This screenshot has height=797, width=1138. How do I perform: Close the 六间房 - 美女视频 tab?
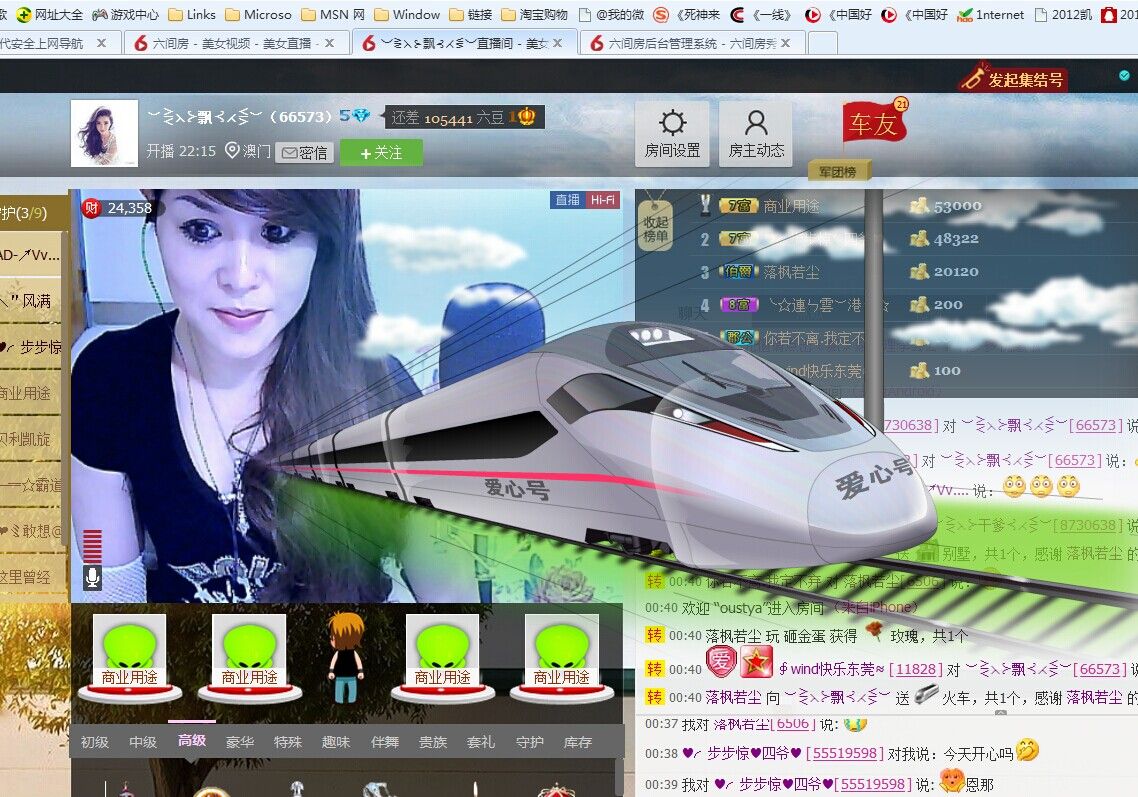point(329,44)
